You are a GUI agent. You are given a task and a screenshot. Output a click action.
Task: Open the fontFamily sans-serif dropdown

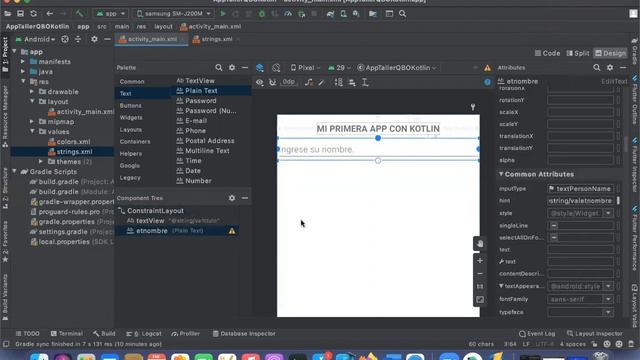click(x=580, y=299)
